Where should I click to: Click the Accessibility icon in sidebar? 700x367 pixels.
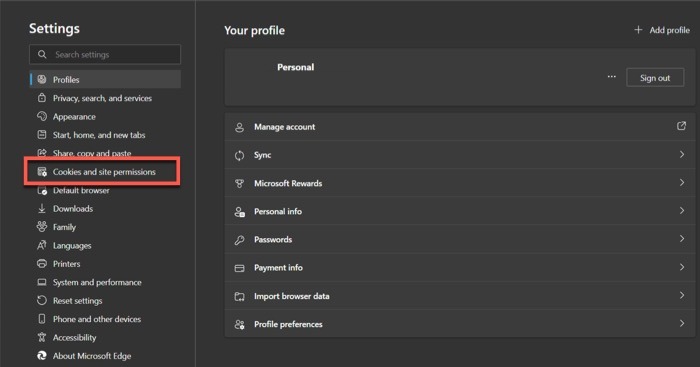(42, 337)
